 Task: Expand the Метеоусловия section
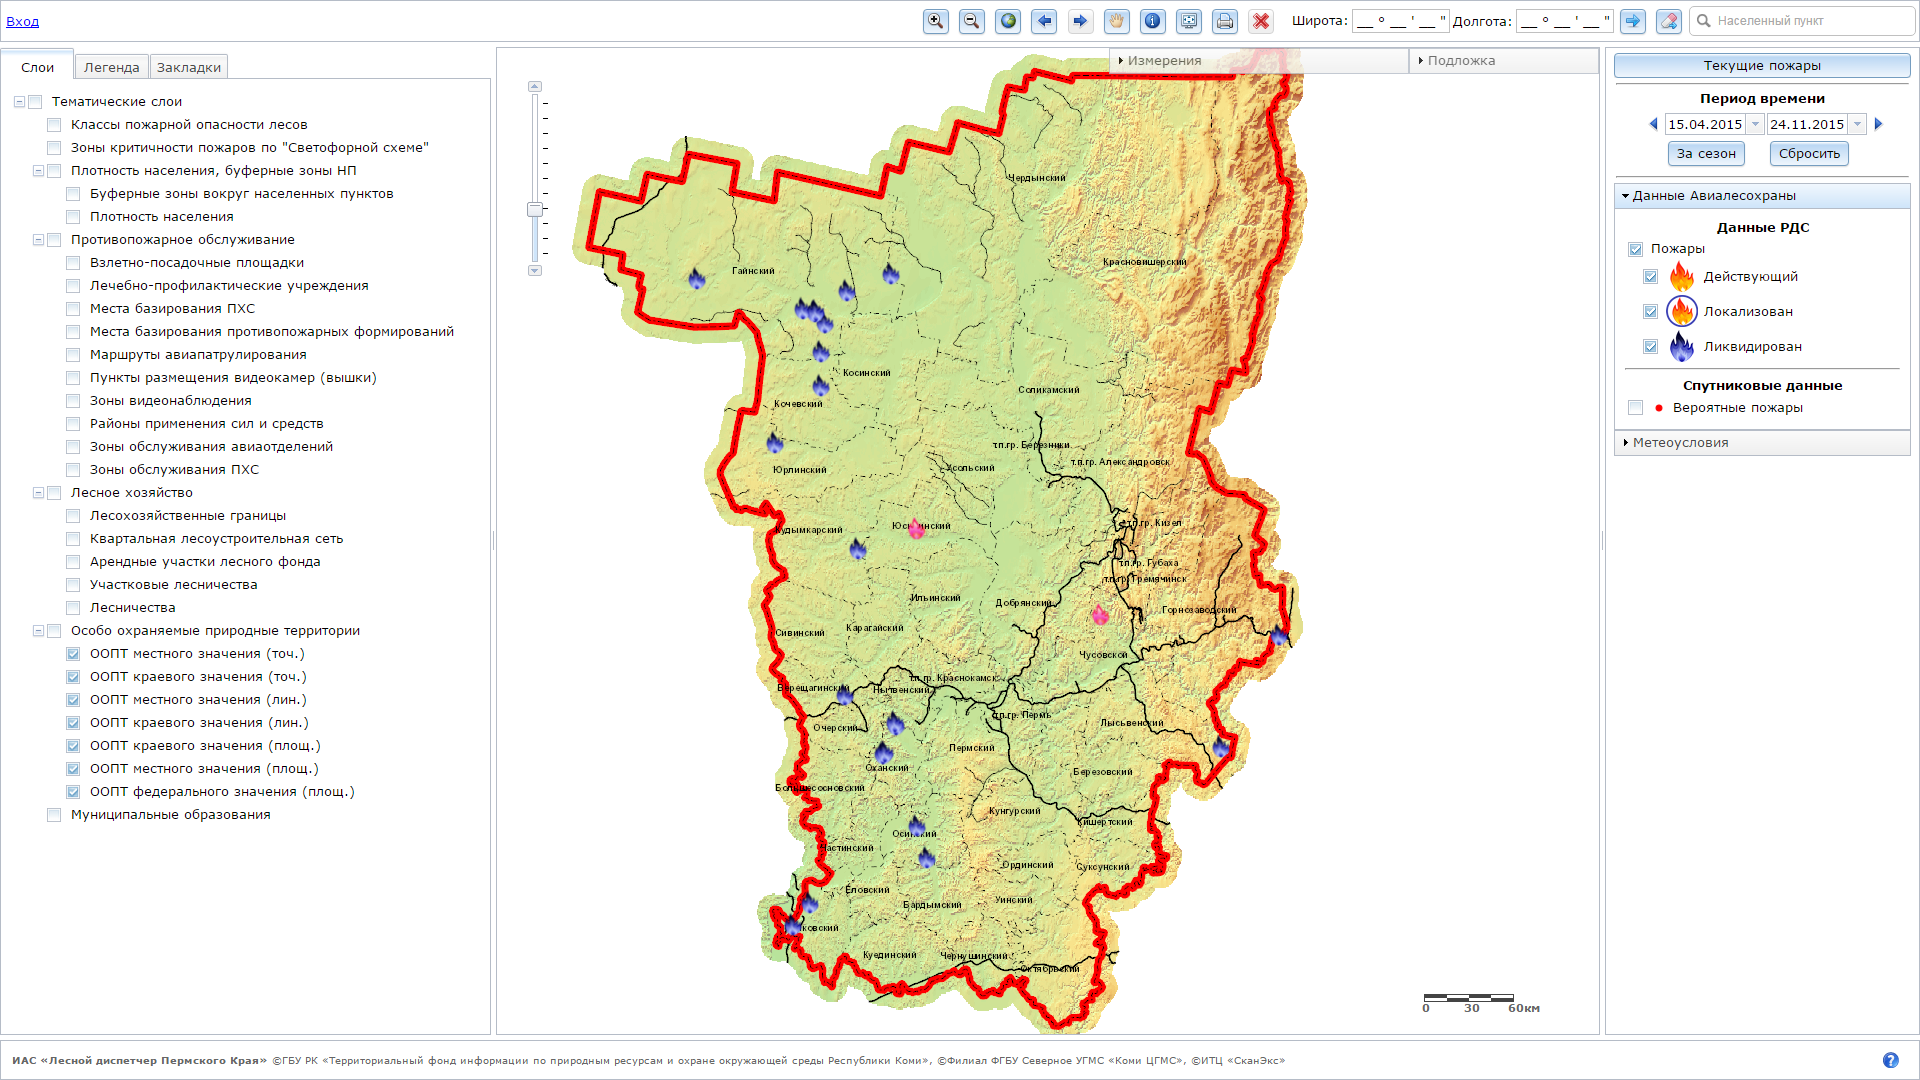pos(1762,443)
